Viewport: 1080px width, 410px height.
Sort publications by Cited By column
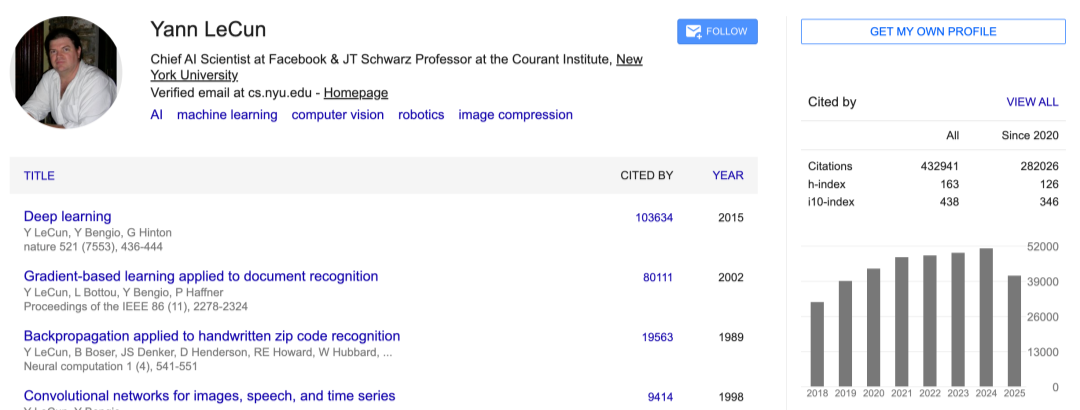[x=646, y=176]
